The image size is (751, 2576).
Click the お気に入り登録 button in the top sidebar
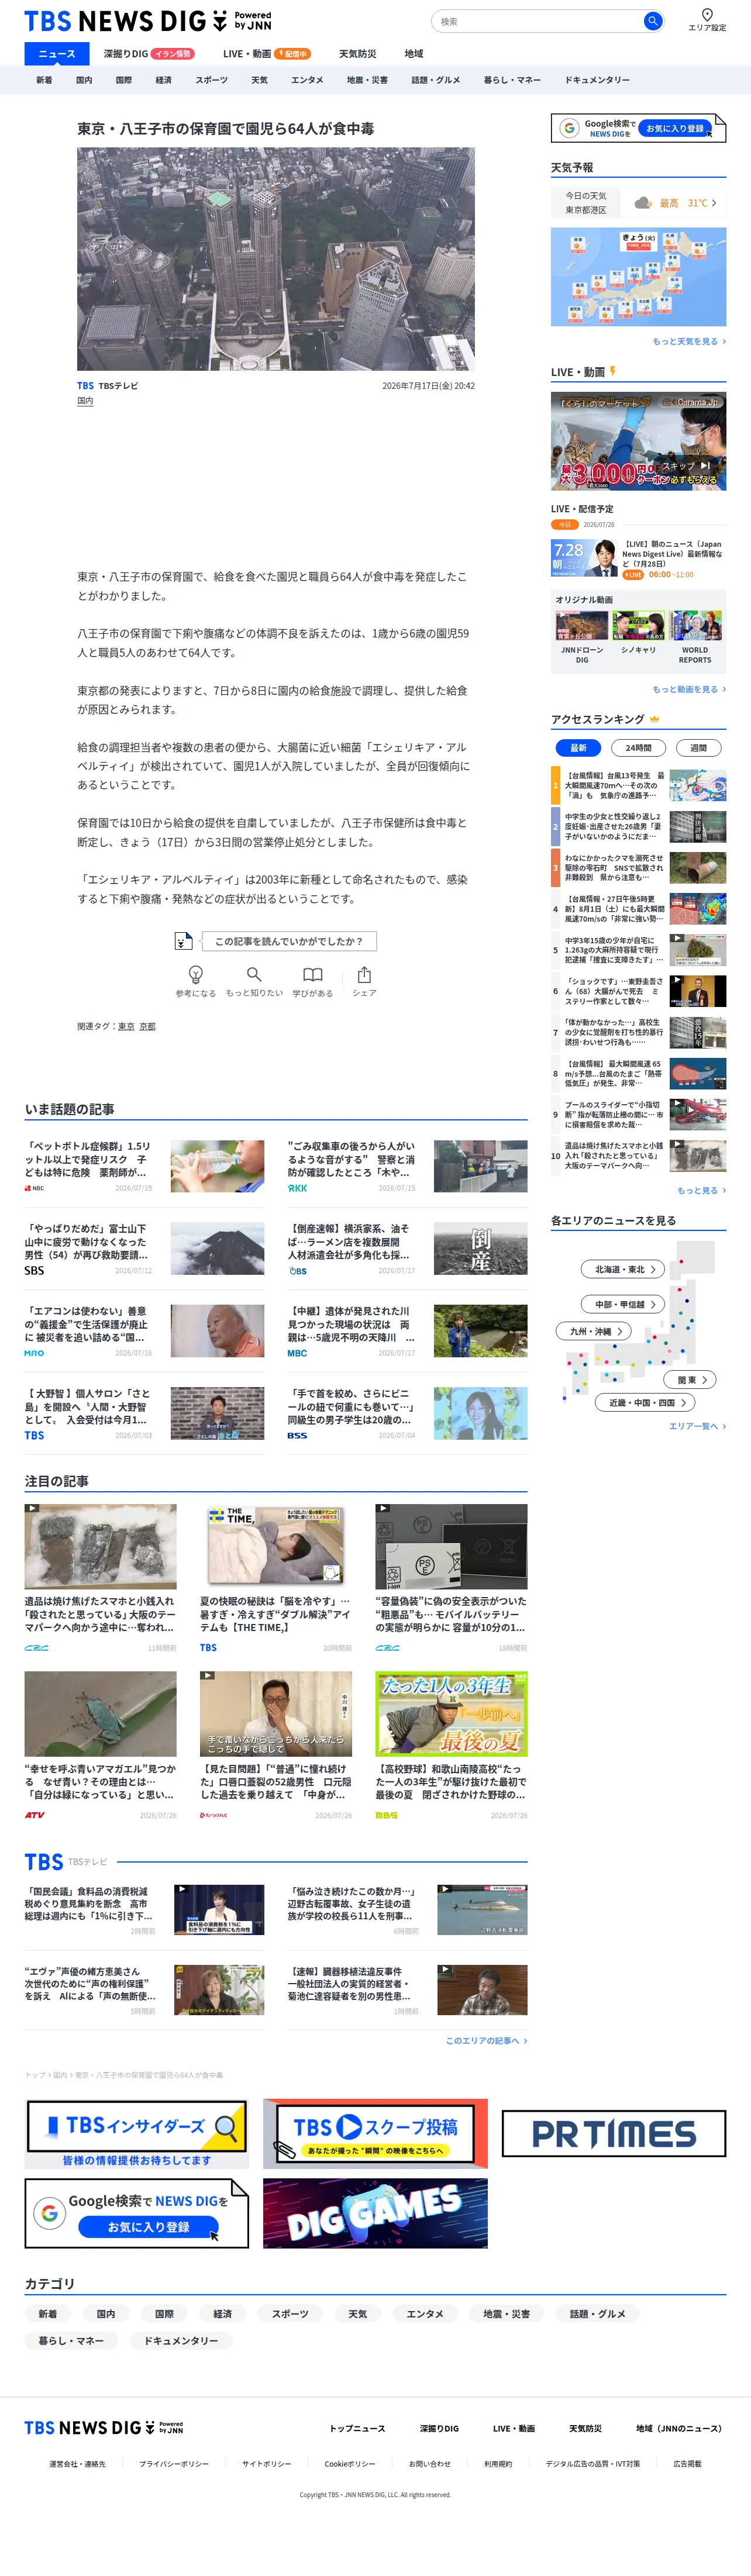click(674, 128)
